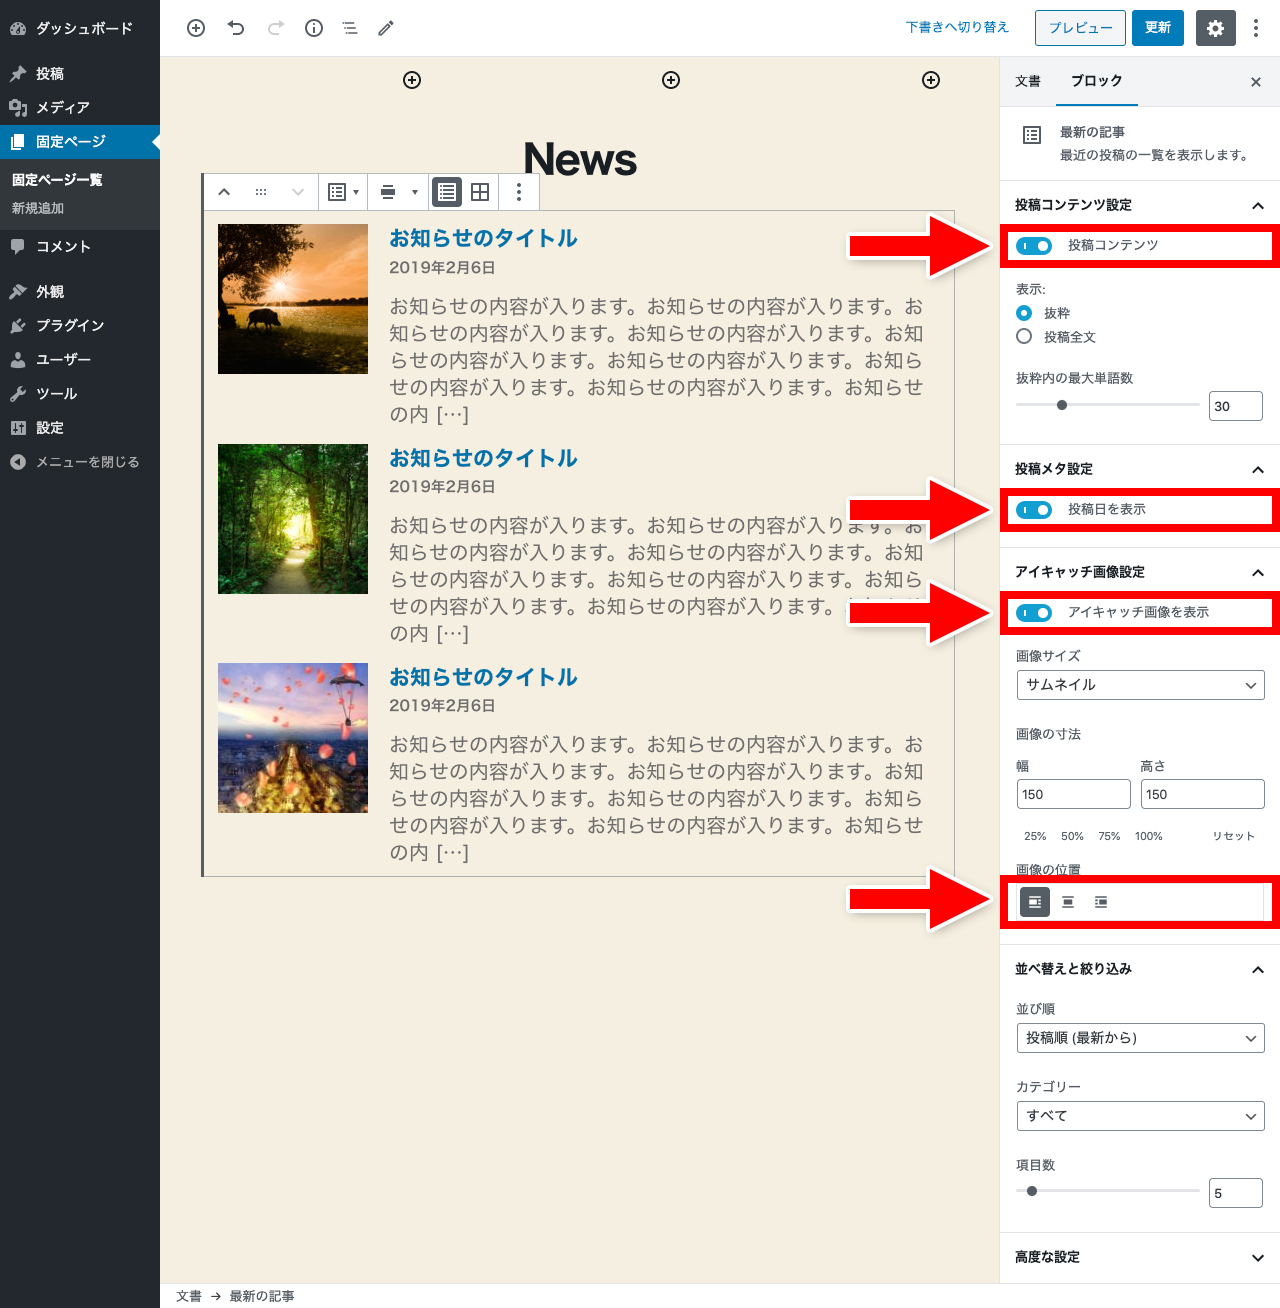Screen dimensions: 1280x1308
Task: Select the 投稿全文 radio button
Action: click(x=1023, y=336)
